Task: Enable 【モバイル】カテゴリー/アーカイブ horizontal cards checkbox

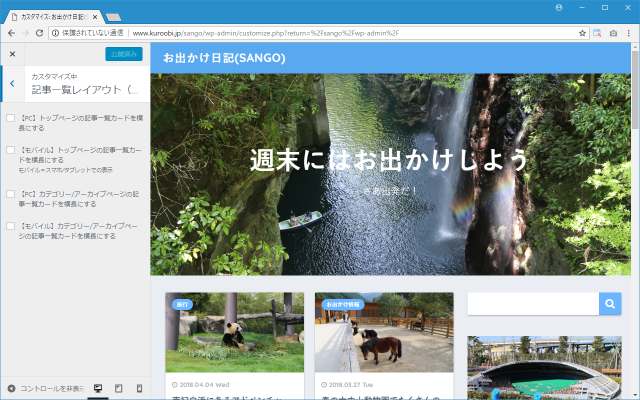Action: pyautogui.click(x=11, y=226)
